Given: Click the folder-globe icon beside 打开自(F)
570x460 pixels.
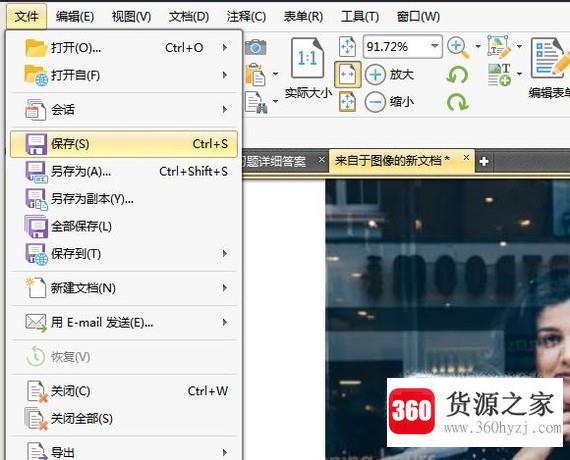Looking at the screenshot, I should pos(36,75).
